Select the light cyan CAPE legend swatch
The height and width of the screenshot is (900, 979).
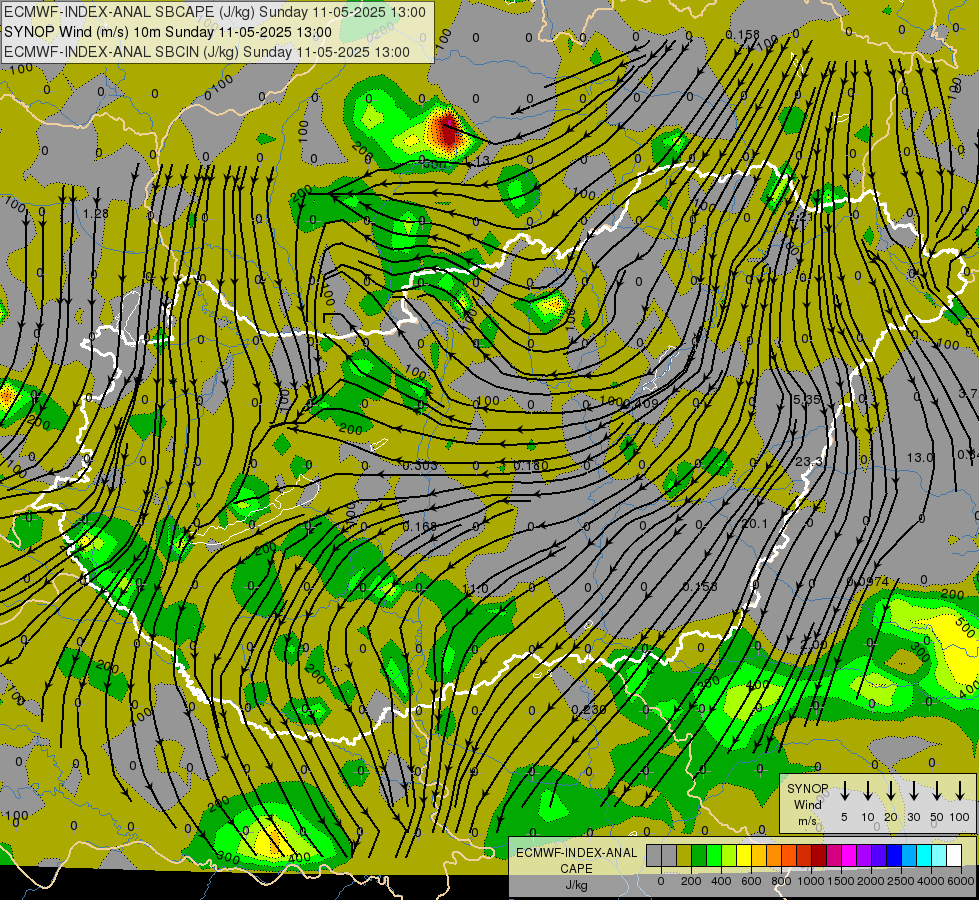pos(940,855)
